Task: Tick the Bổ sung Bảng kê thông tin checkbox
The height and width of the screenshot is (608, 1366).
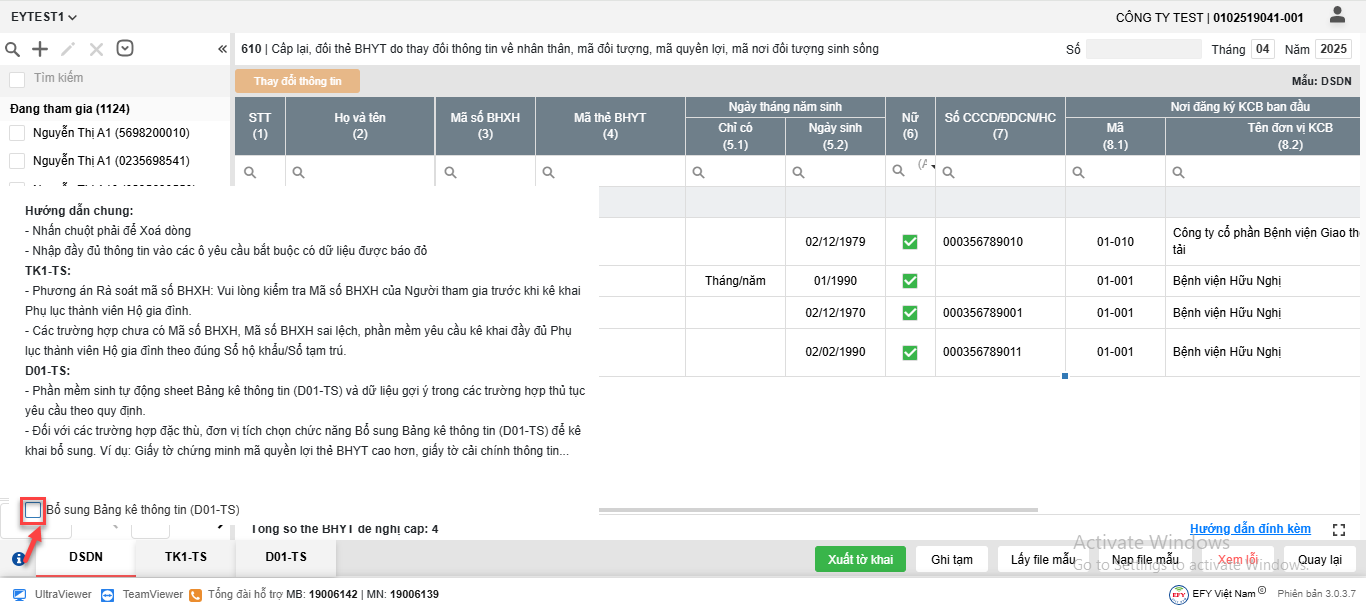Action: tap(34, 510)
